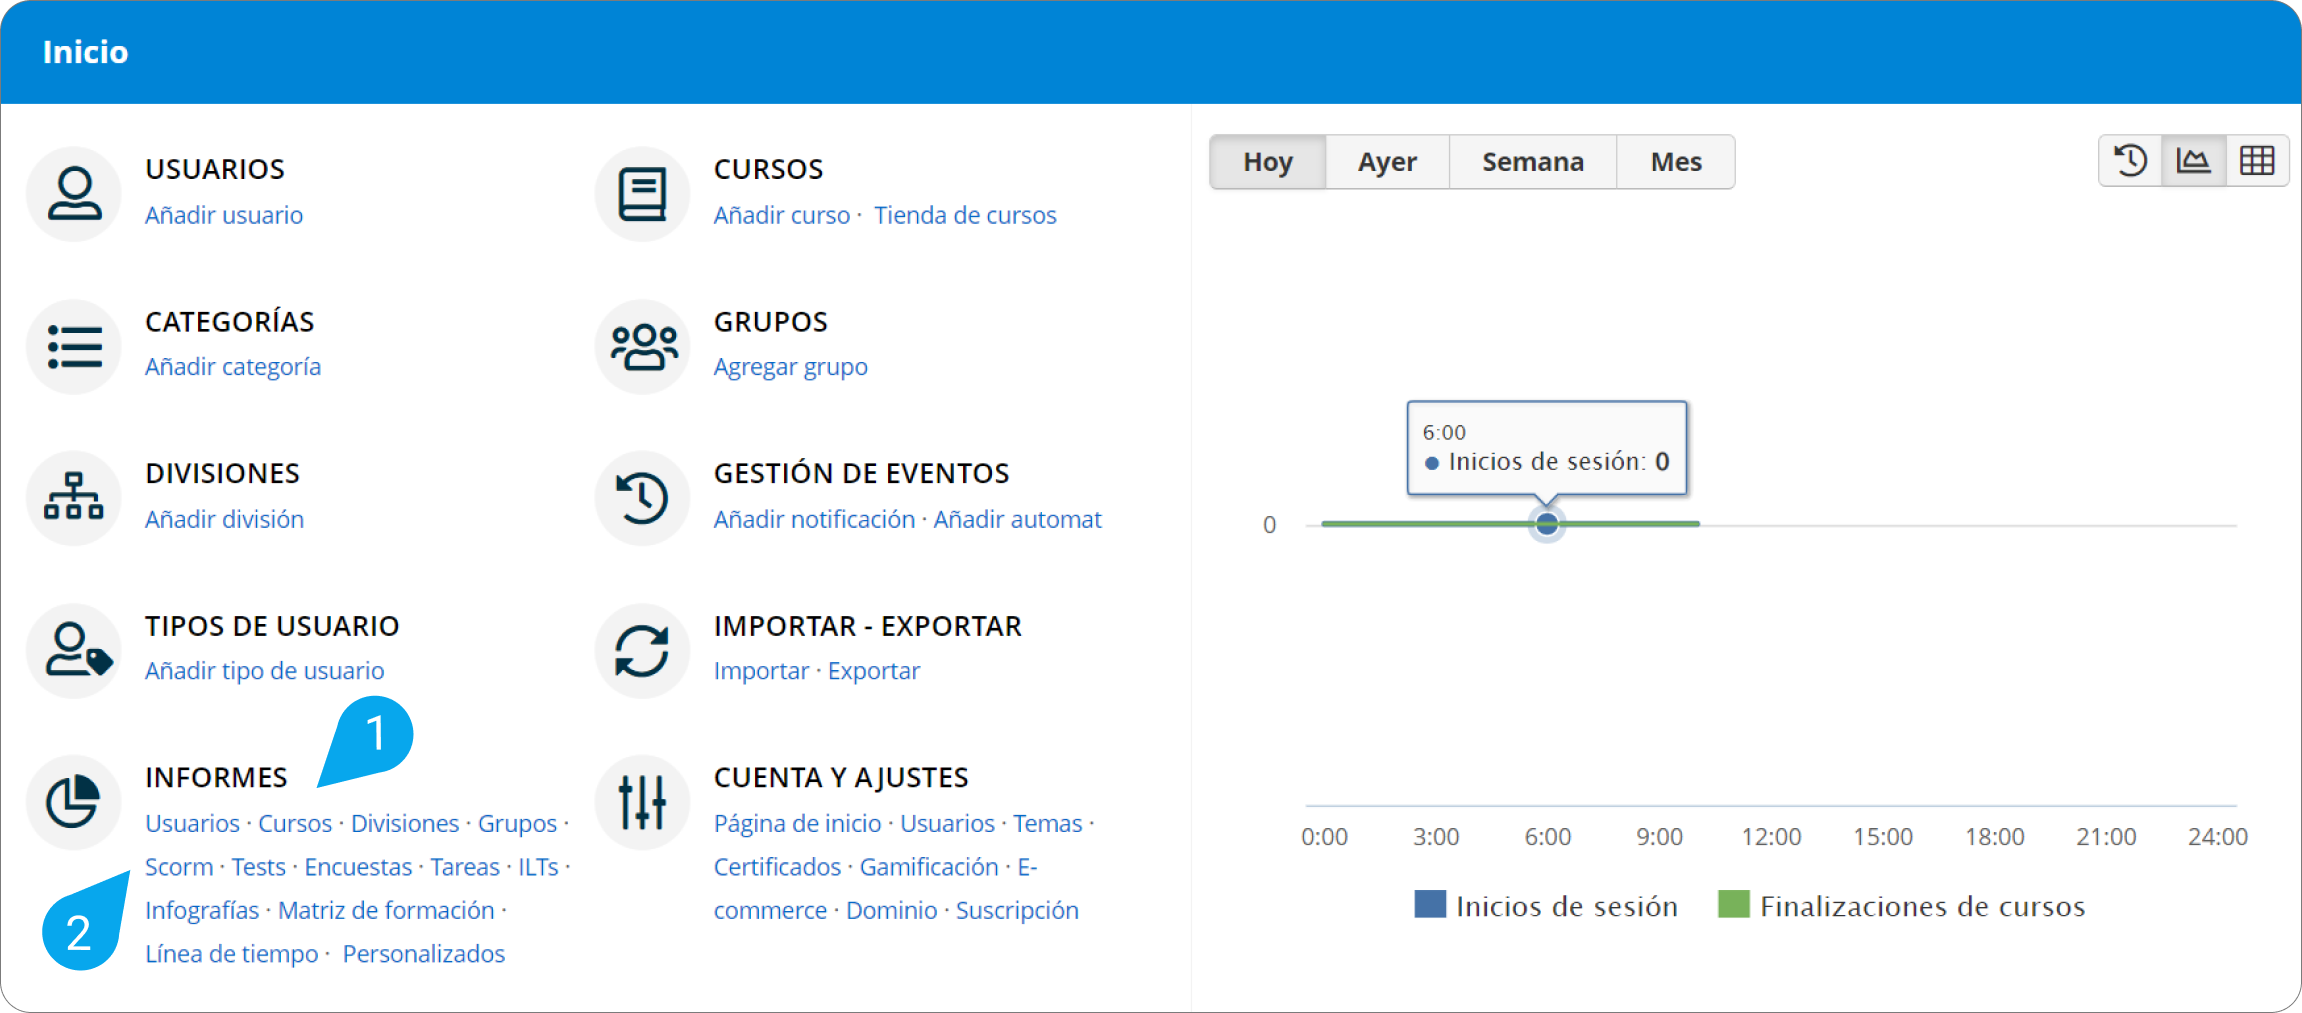Open the Gamificación settings link

point(929,867)
